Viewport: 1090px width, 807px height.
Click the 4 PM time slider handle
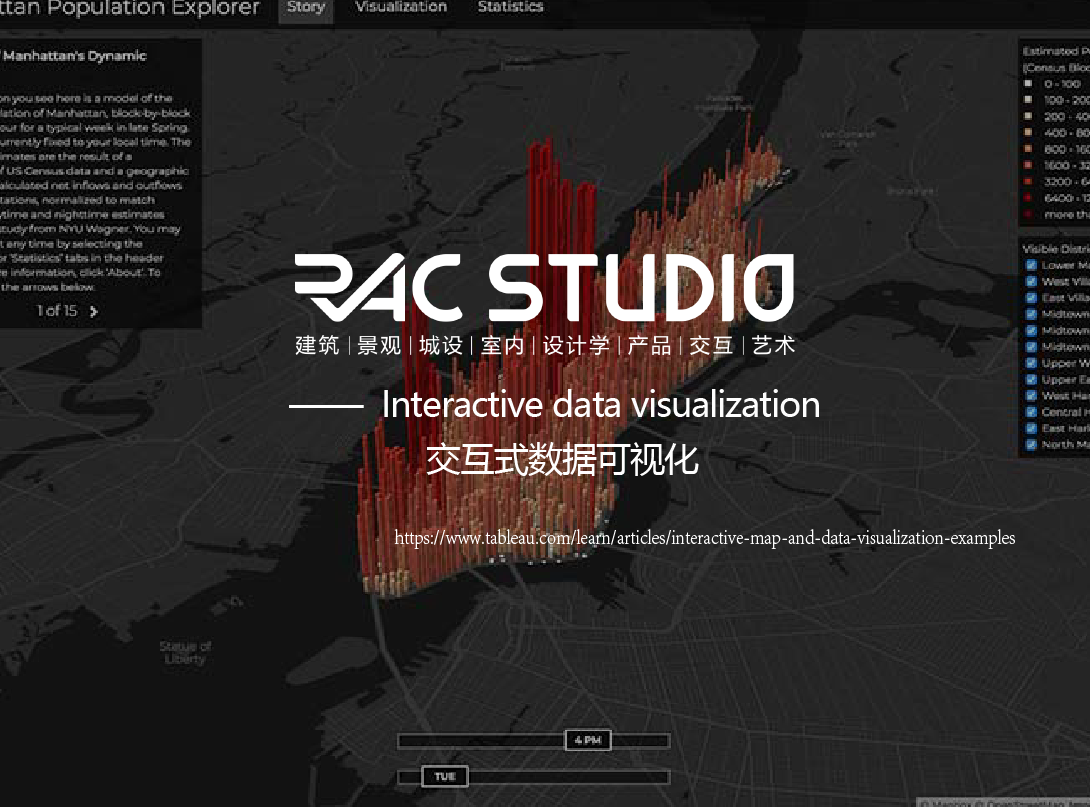click(x=588, y=740)
